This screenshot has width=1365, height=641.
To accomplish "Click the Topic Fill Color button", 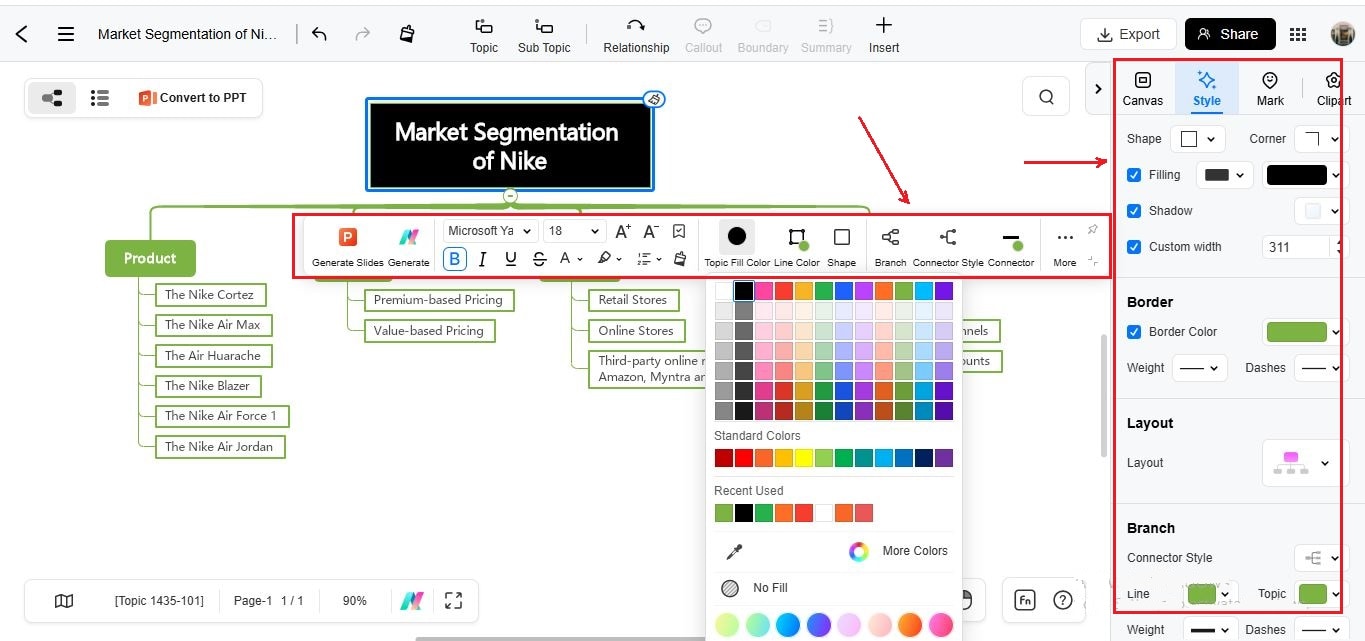I will pos(737,246).
